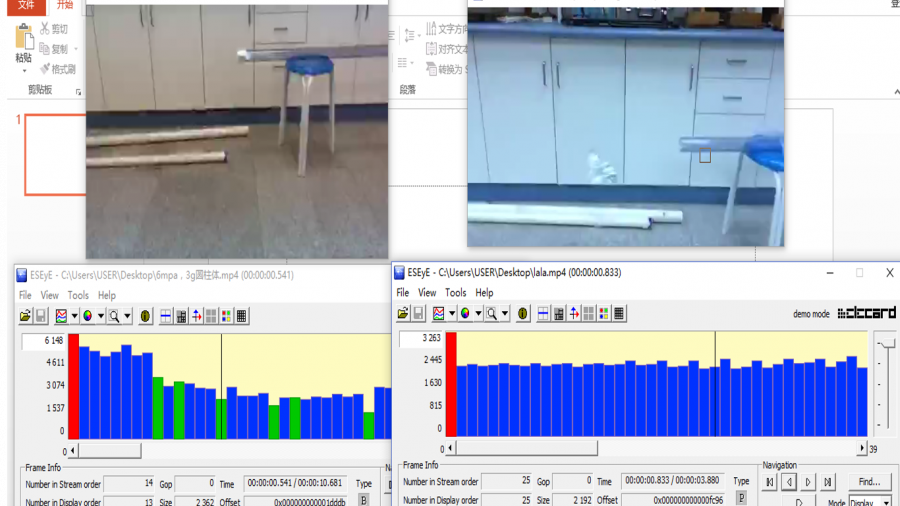Expand the graph type dropdown arrow in lala.mp4 window
Viewport: 900px width, 506px height.
451,314
